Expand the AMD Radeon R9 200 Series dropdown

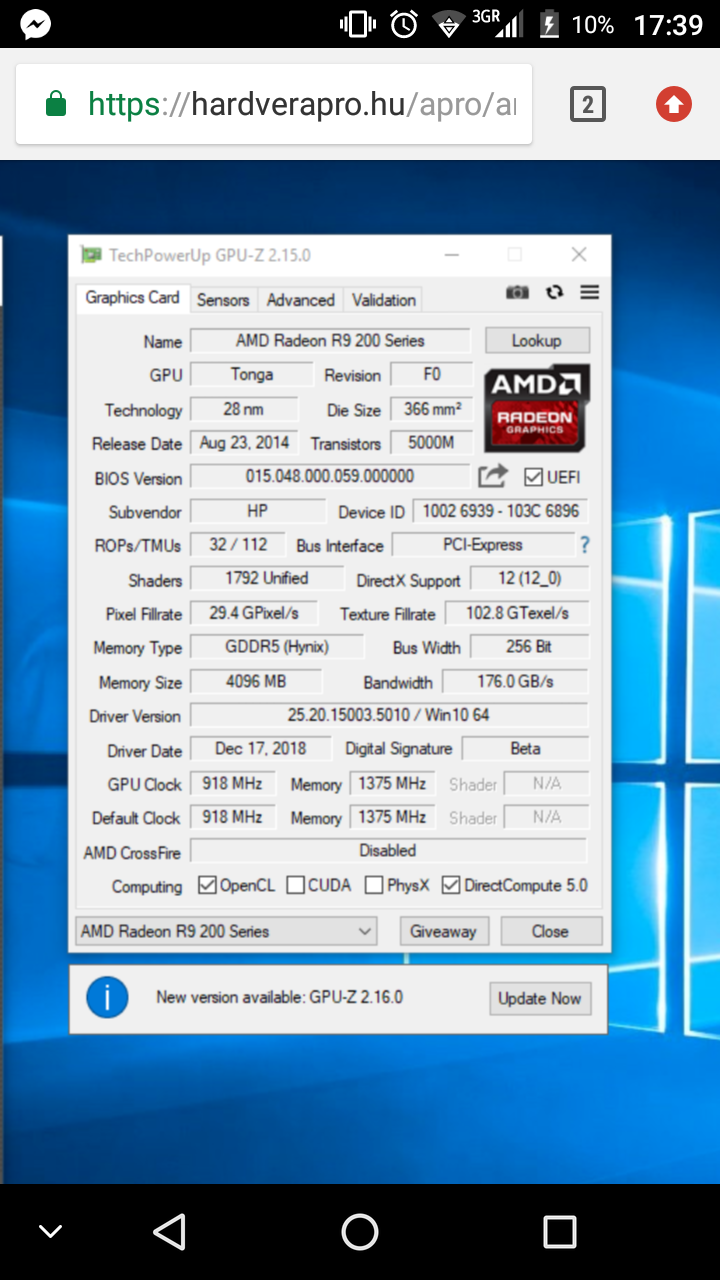(x=226, y=931)
